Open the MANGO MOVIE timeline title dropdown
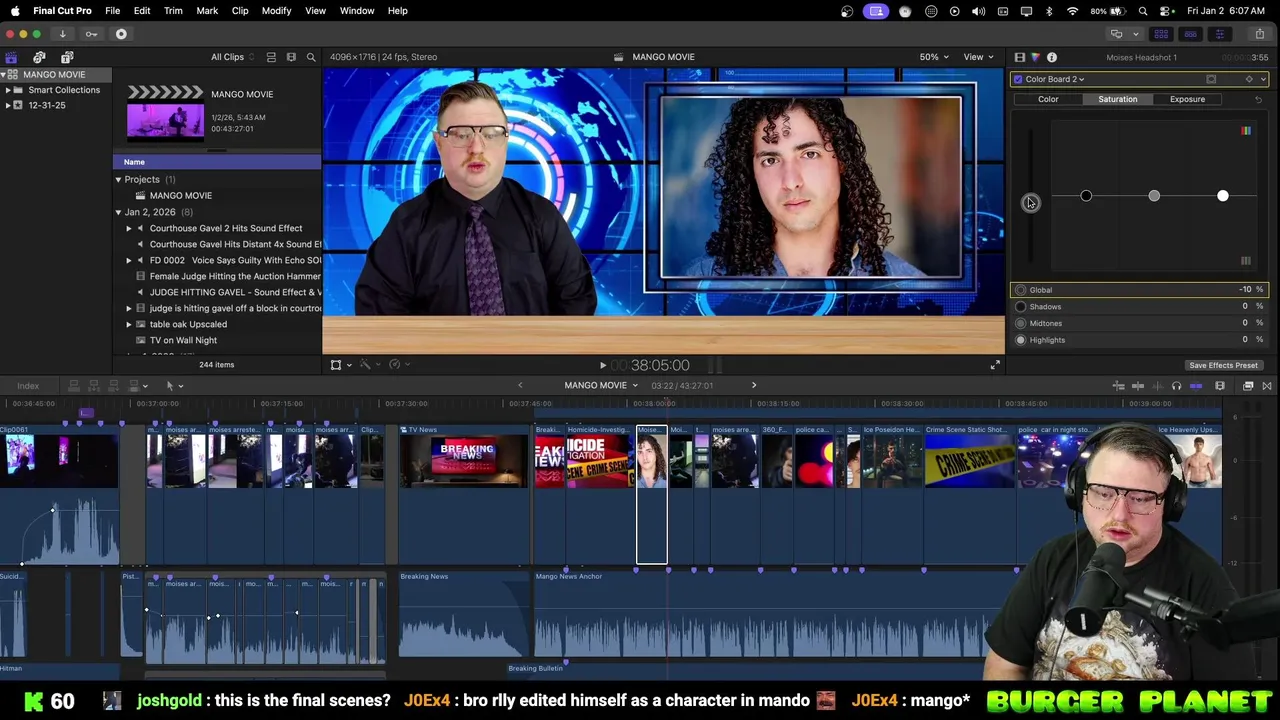 tap(601, 386)
